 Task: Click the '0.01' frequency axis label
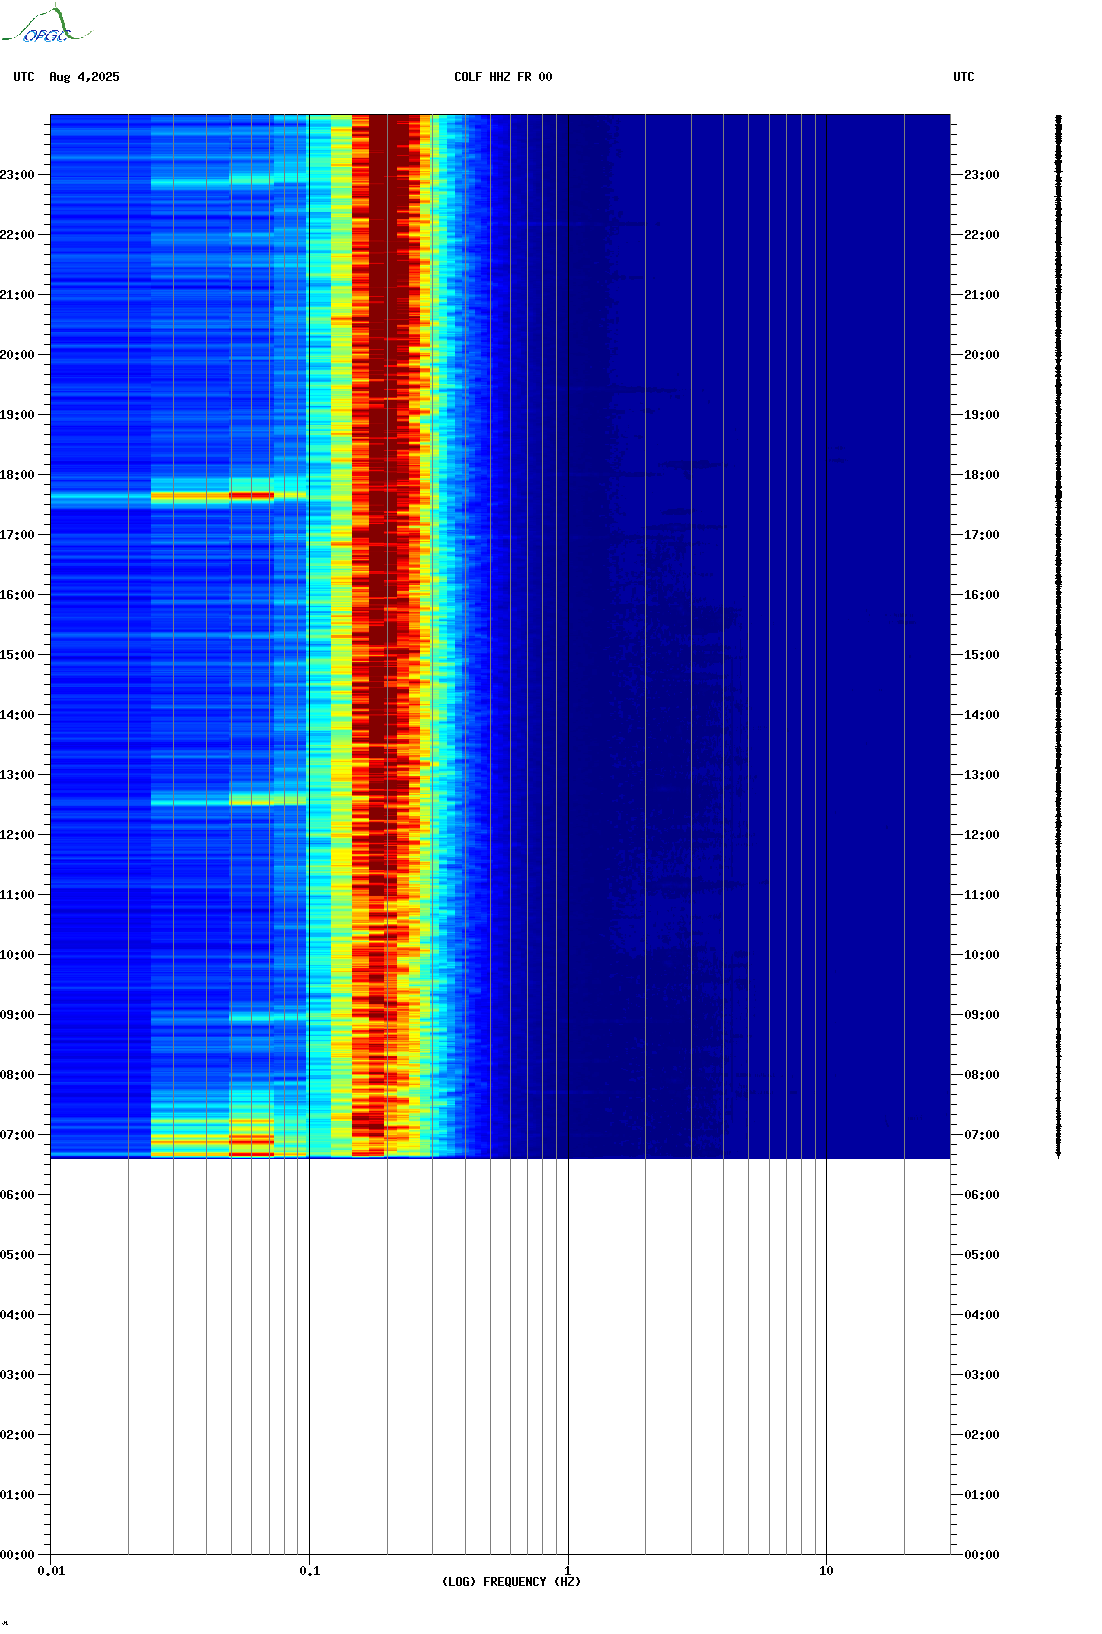click(51, 1571)
